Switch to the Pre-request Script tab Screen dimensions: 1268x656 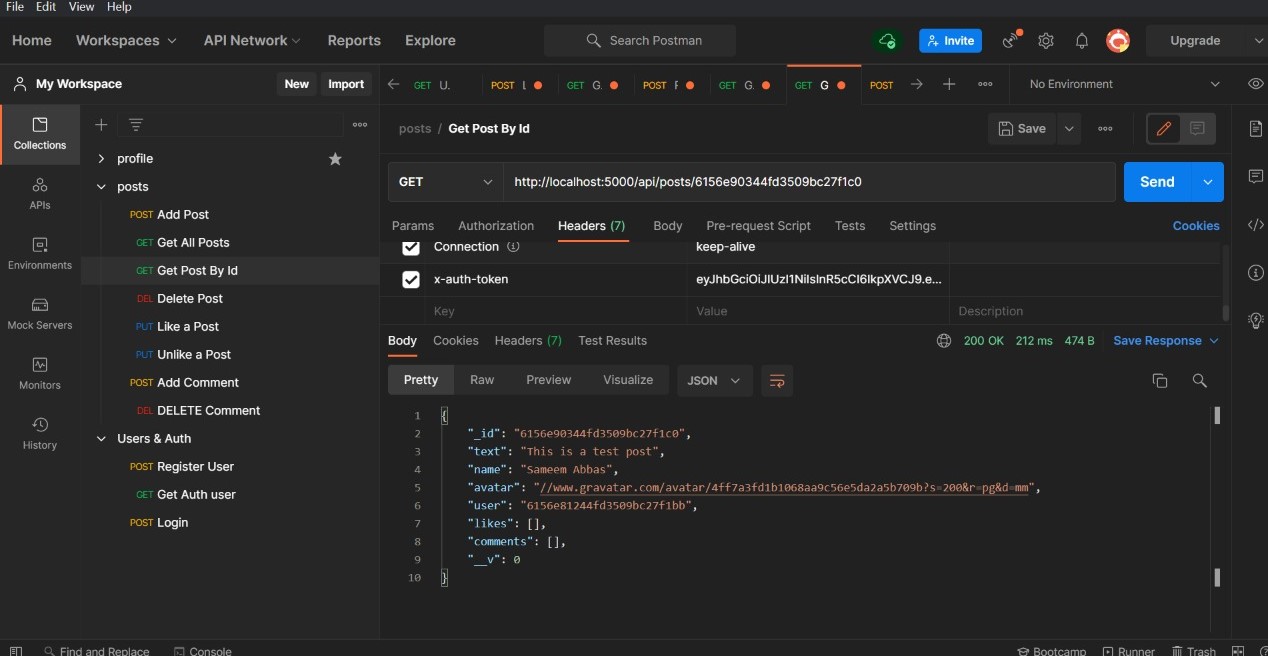point(758,226)
